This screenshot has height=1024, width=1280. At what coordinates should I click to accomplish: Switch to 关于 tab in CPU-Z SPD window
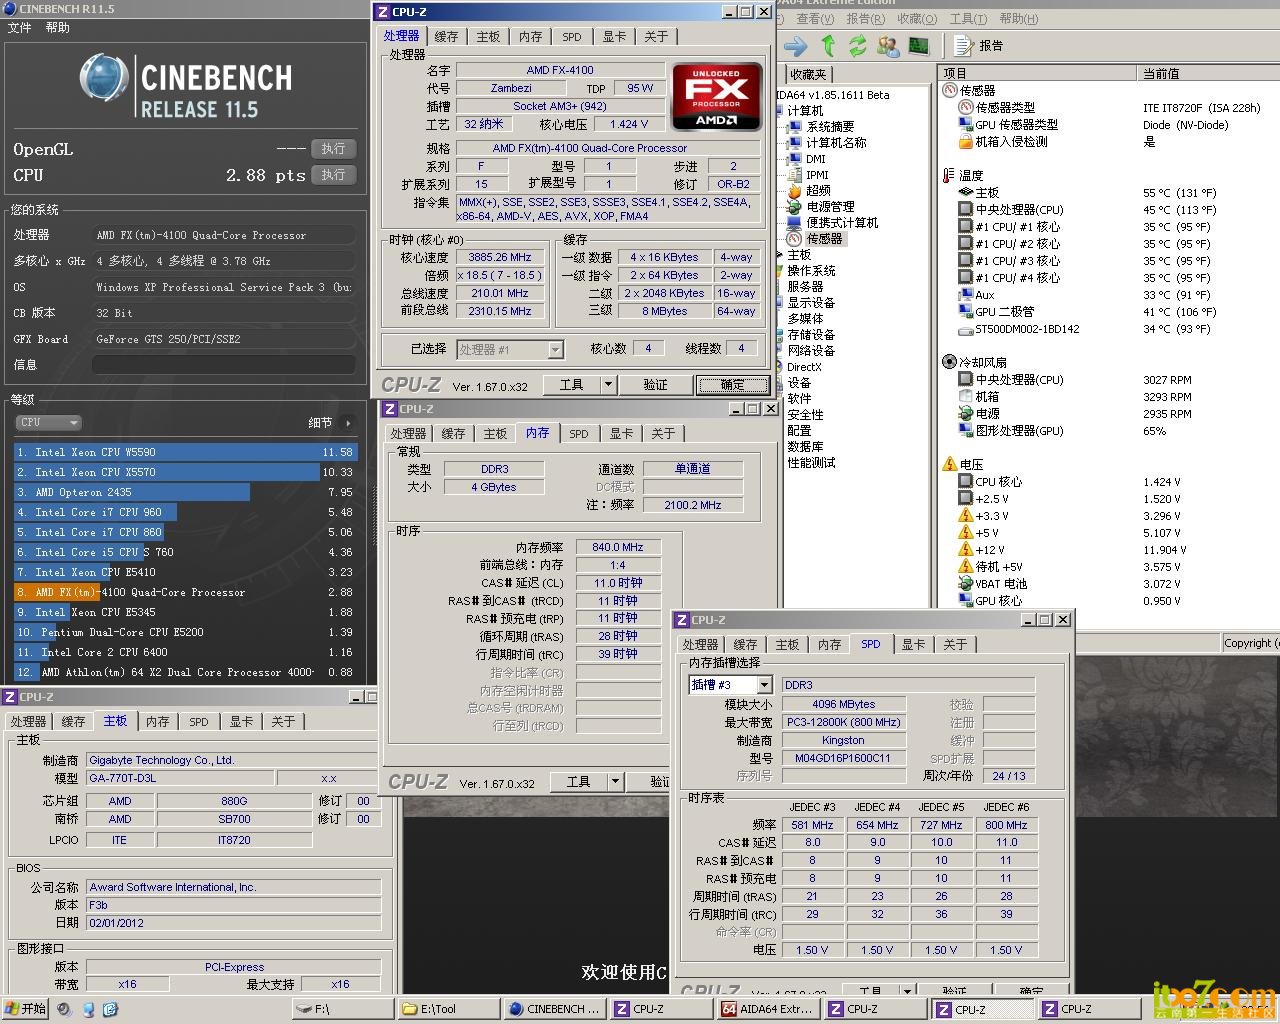point(955,645)
